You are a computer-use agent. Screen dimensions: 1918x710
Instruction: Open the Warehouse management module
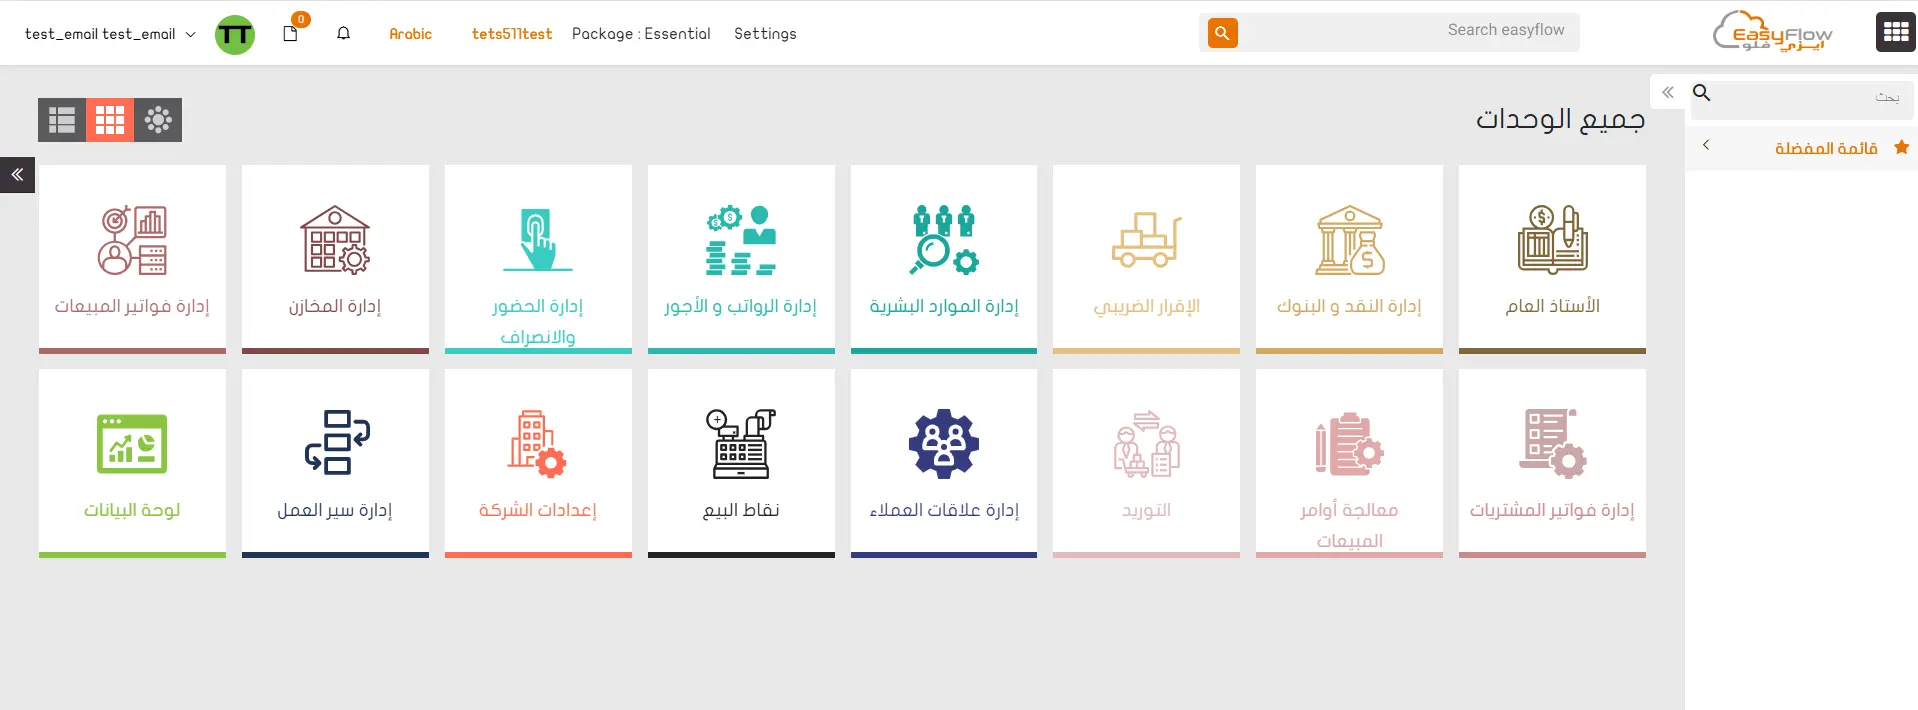pyautogui.click(x=335, y=258)
